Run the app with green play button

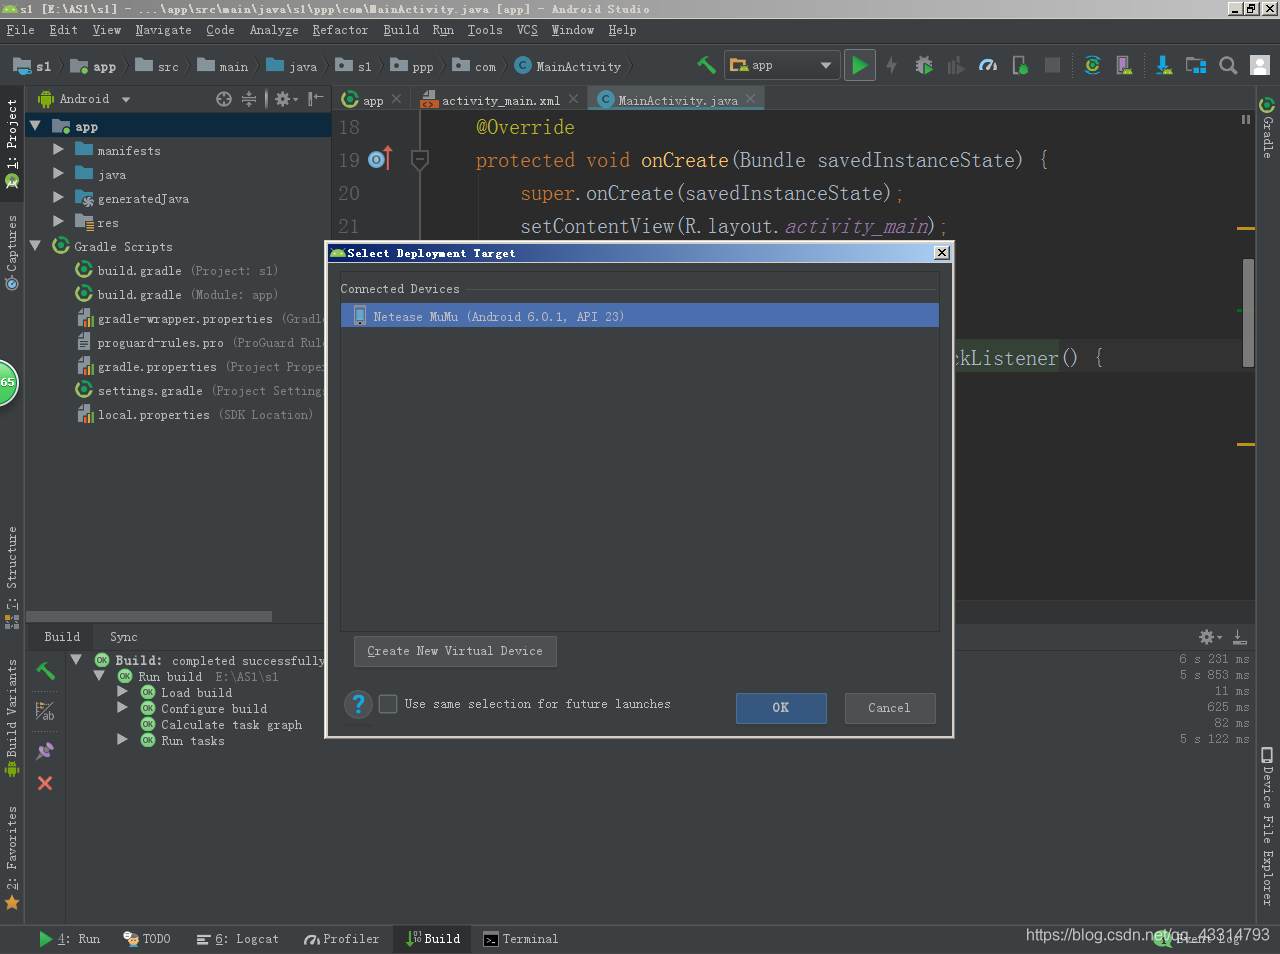tap(859, 65)
